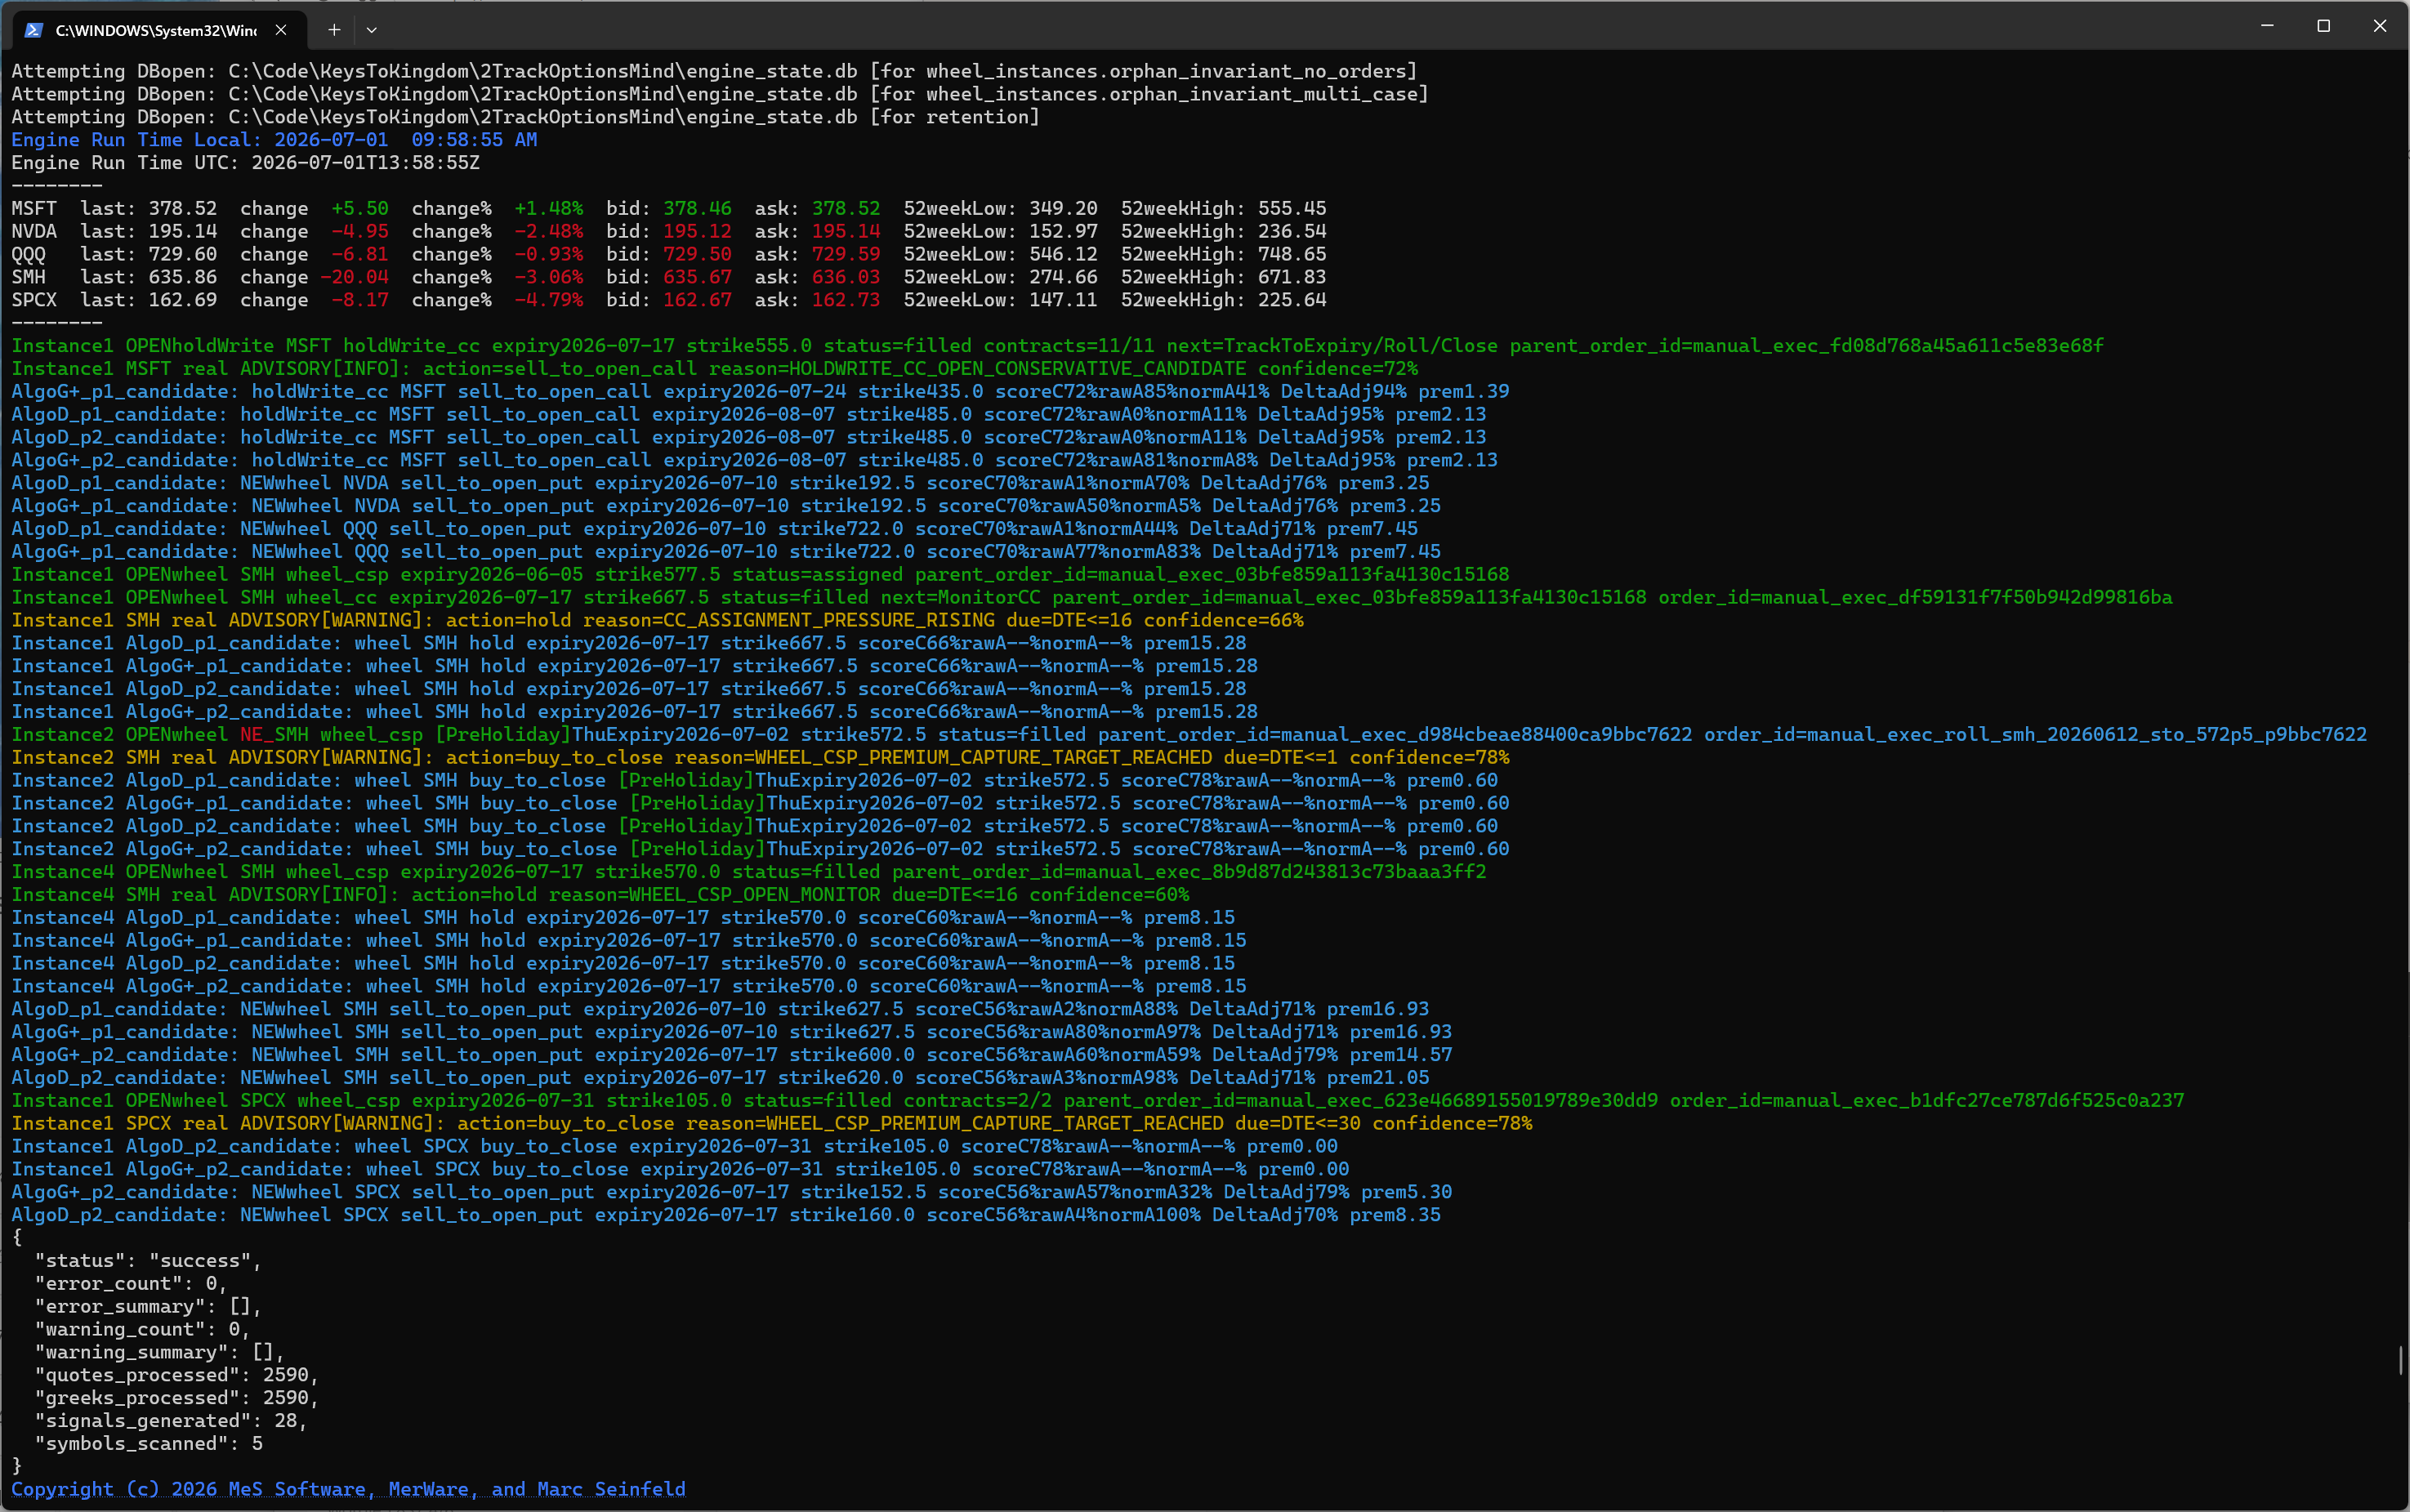The height and width of the screenshot is (1512, 2410).
Task: Click the Copyright MeS Software line
Action: tap(348, 1489)
